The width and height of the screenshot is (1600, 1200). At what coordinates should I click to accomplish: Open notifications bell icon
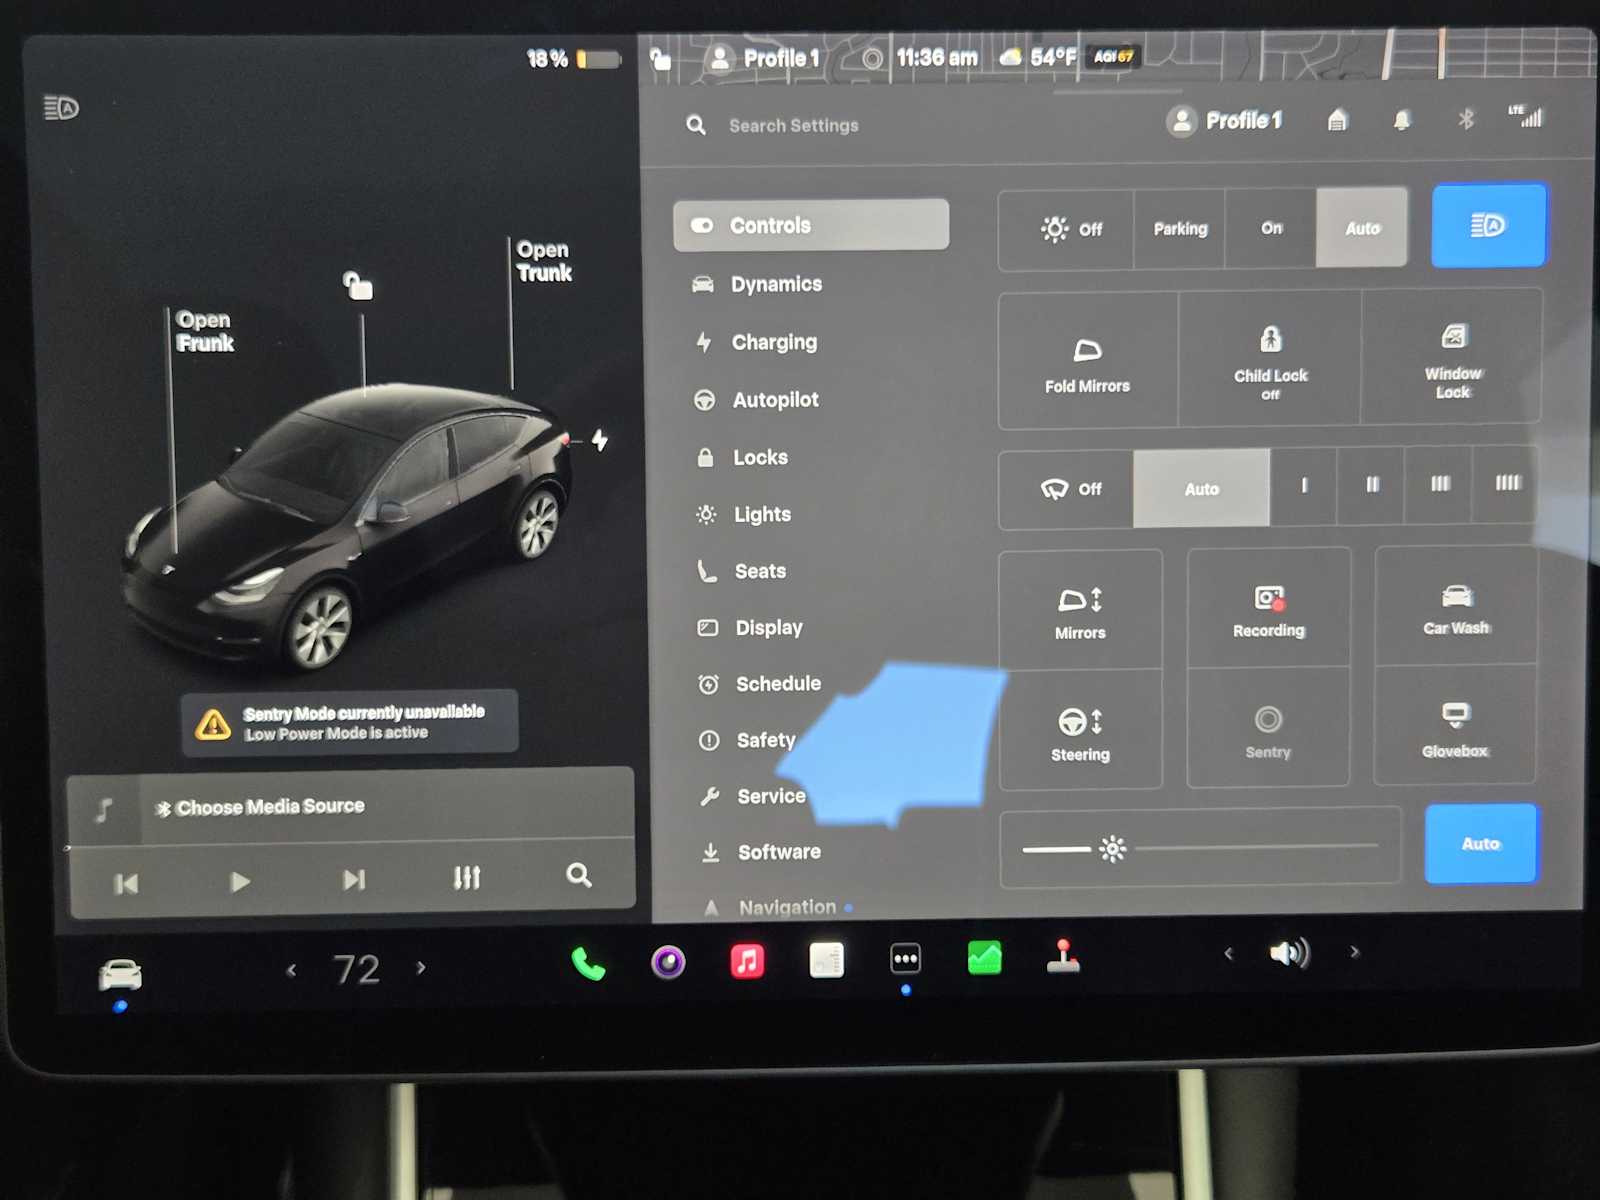1402,121
